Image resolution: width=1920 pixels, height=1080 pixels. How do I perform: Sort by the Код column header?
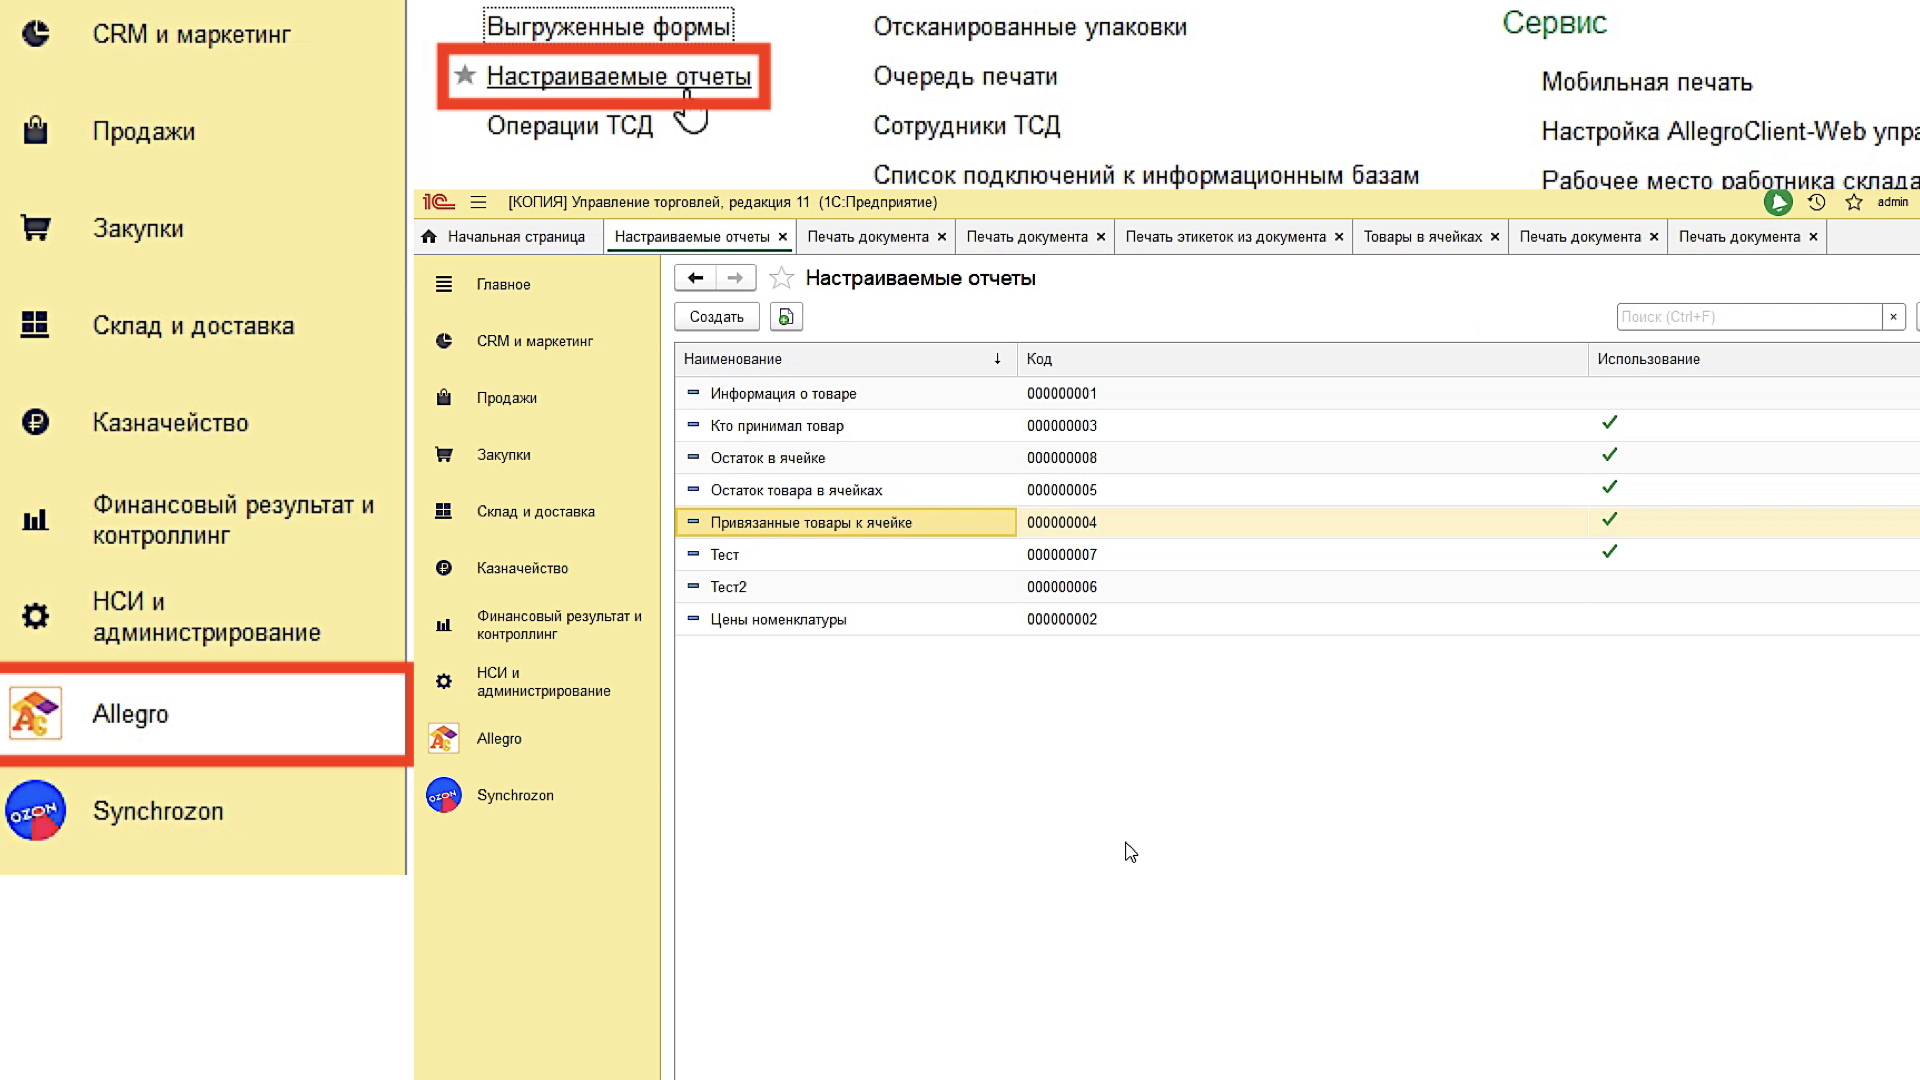1302,359
